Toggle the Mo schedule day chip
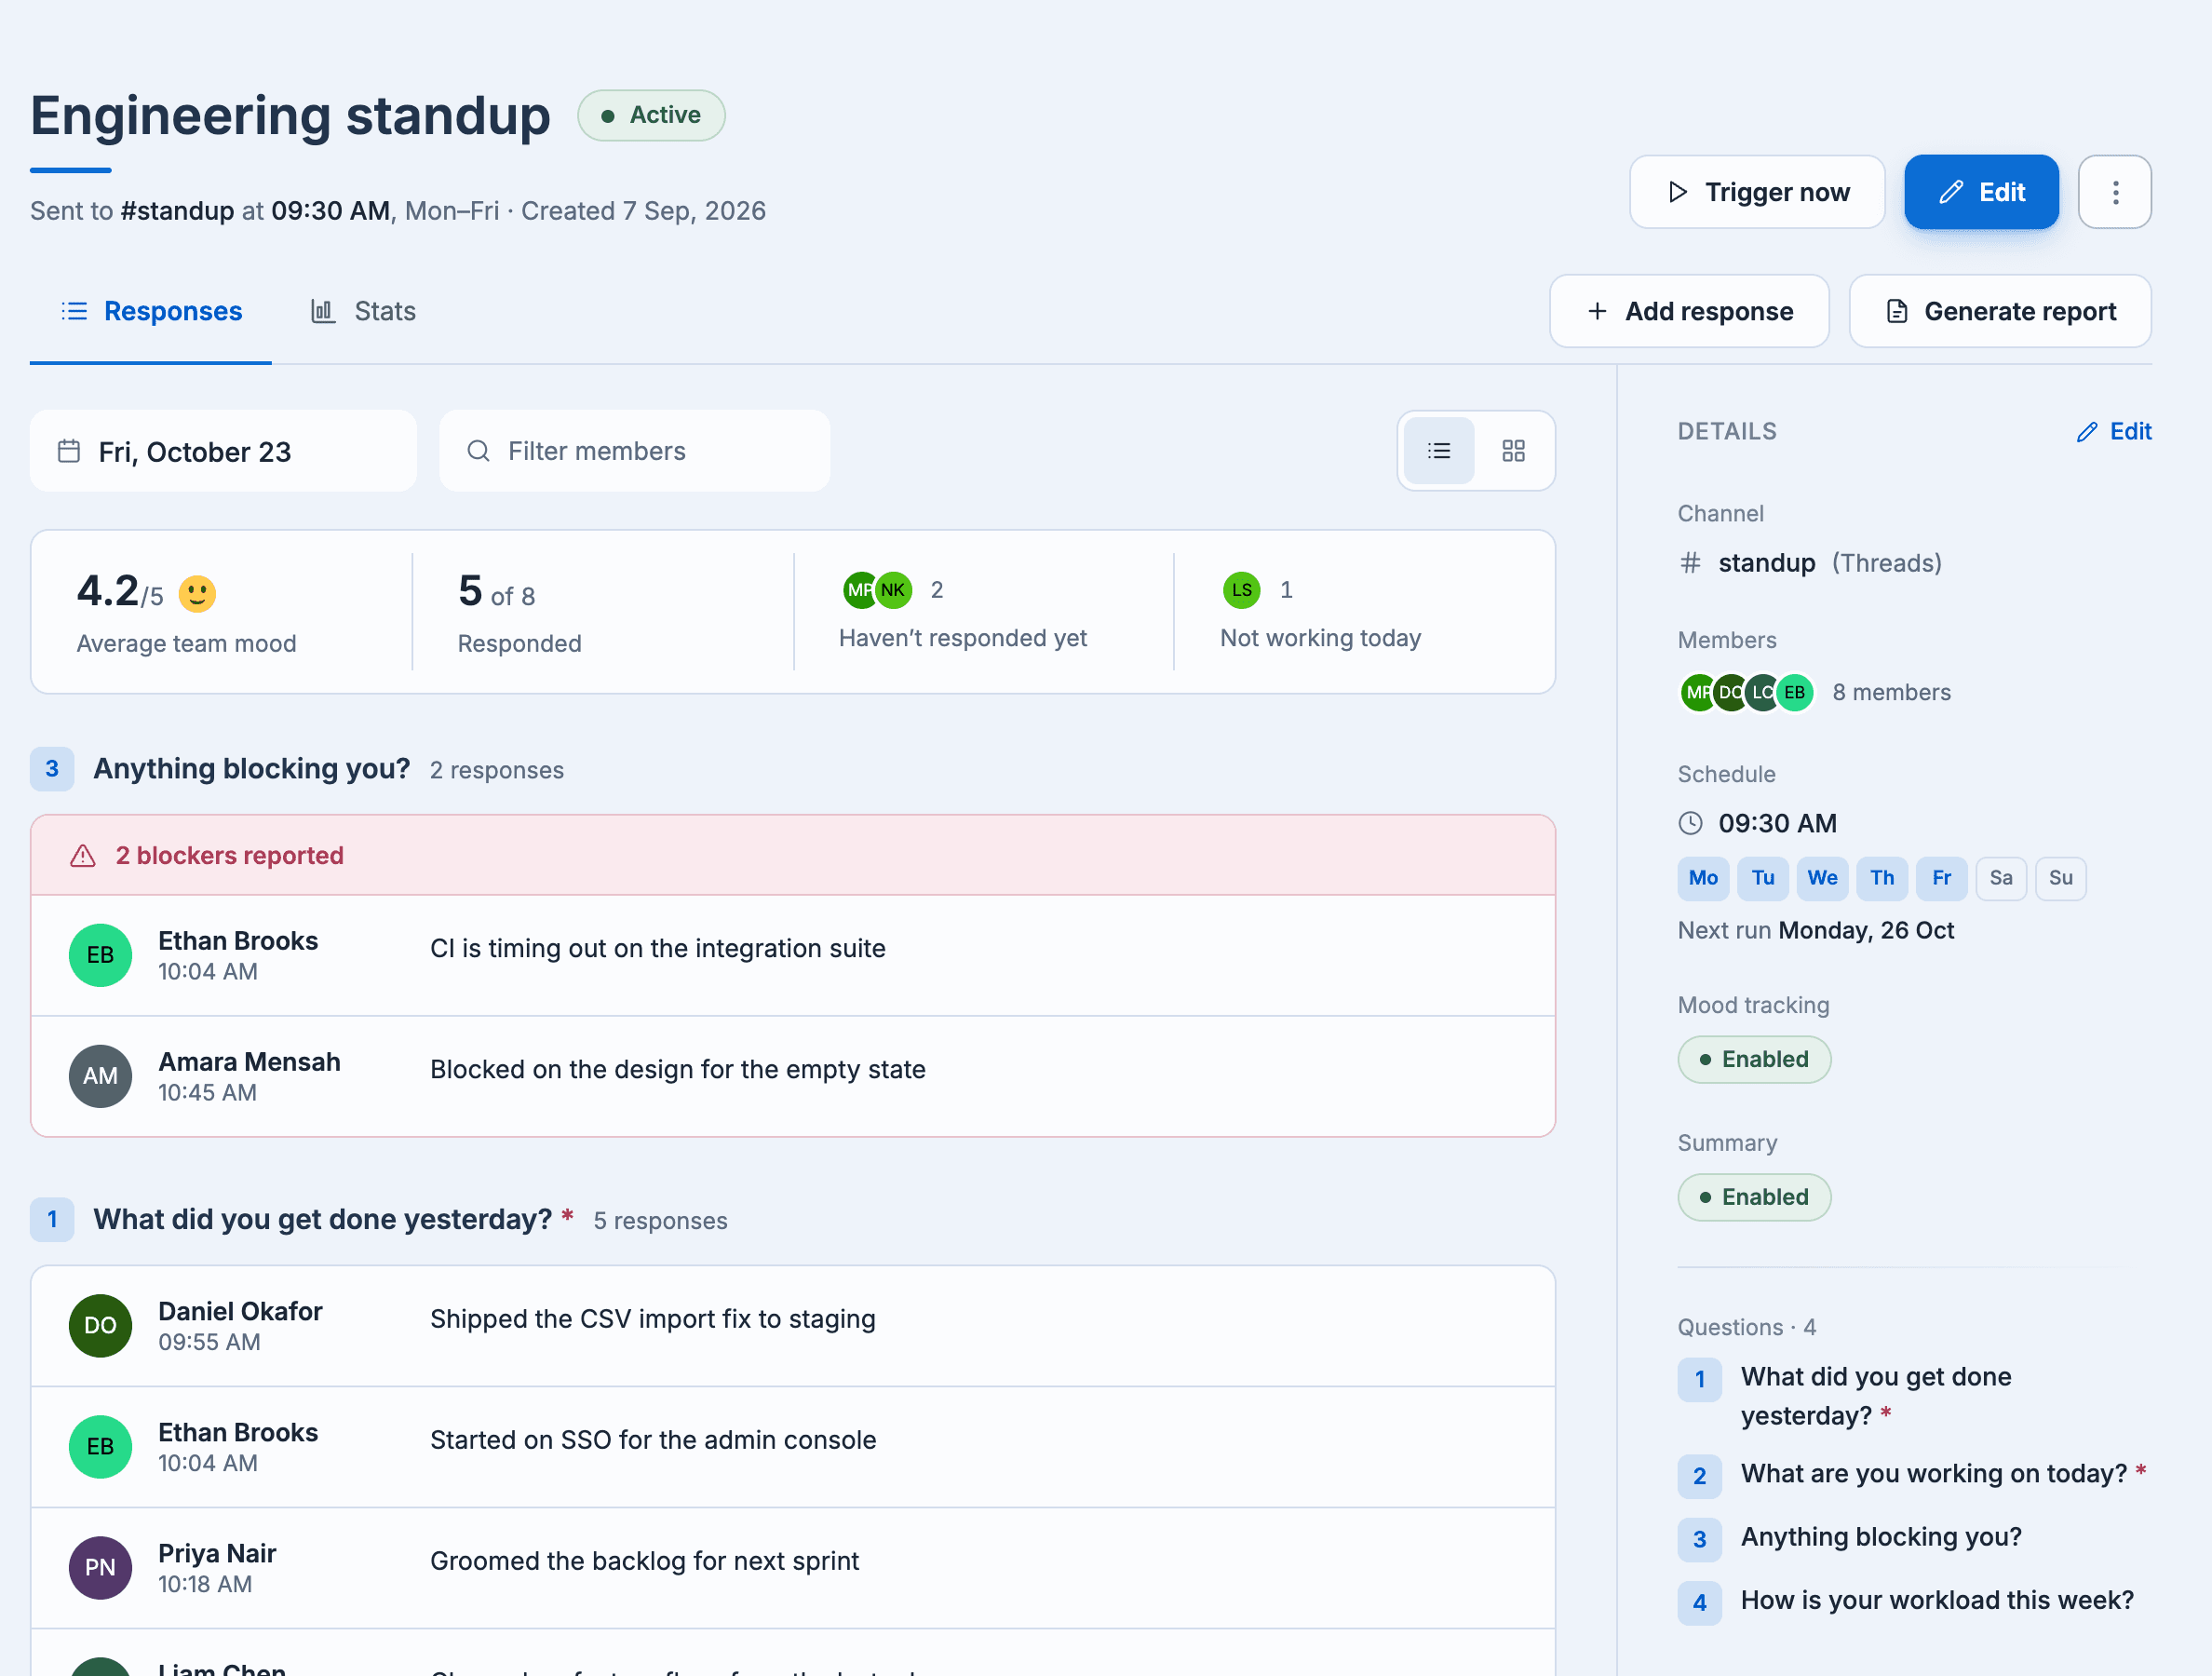This screenshot has width=2212, height=1676. click(x=1703, y=878)
